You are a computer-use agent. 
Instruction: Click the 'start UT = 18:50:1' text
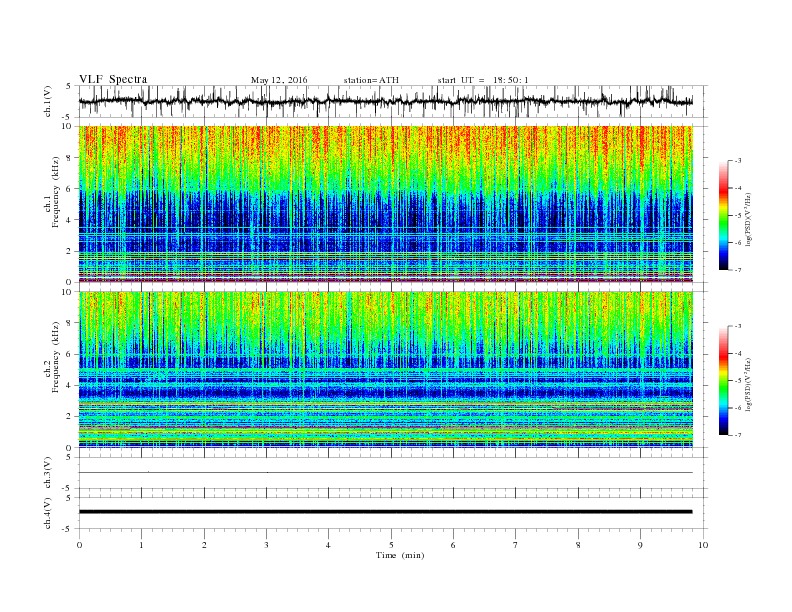[x=483, y=80]
